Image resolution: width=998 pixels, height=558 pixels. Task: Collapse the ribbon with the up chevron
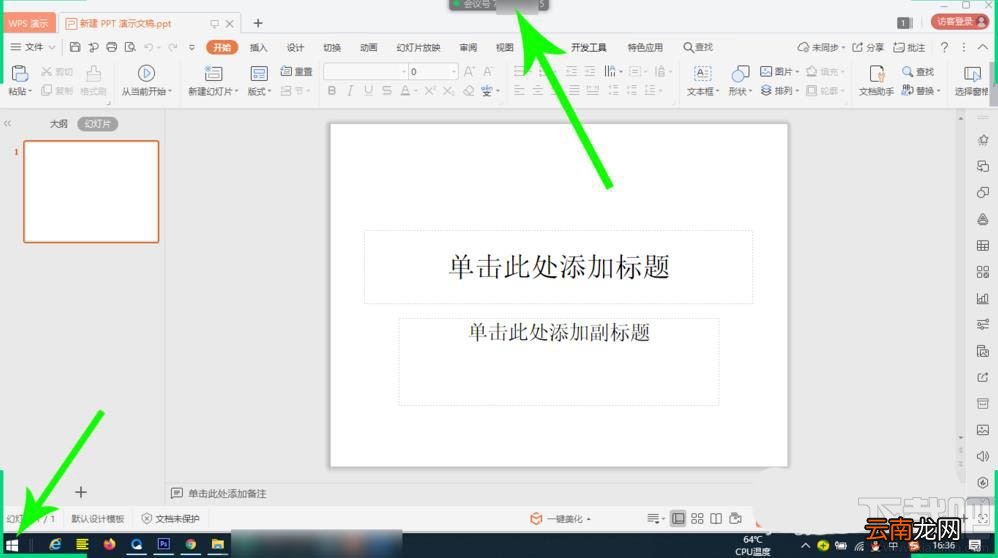tap(983, 47)
